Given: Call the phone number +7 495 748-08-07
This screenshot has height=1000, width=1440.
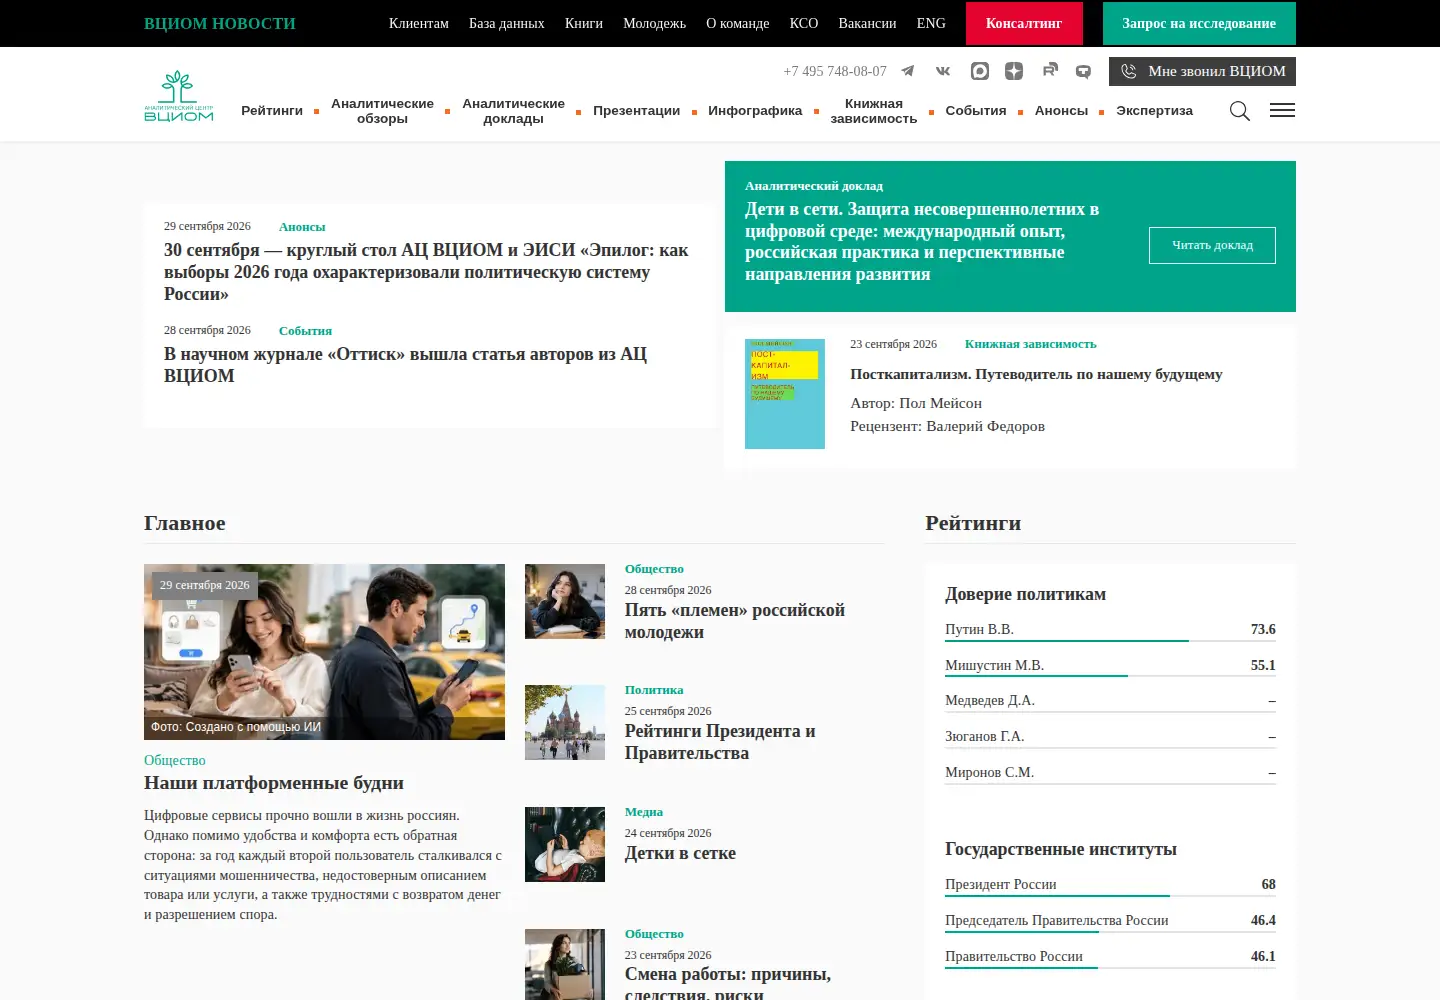Looking at the screenshot, I should (x=835, y=71).
